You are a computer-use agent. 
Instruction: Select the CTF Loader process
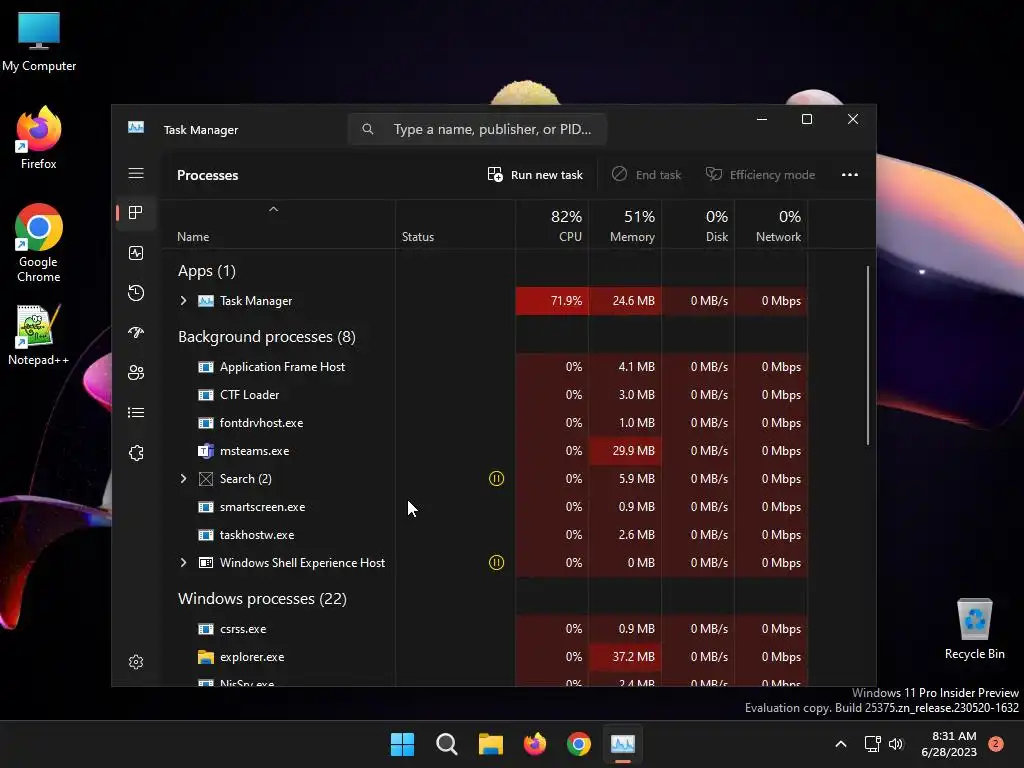[485, 394]
